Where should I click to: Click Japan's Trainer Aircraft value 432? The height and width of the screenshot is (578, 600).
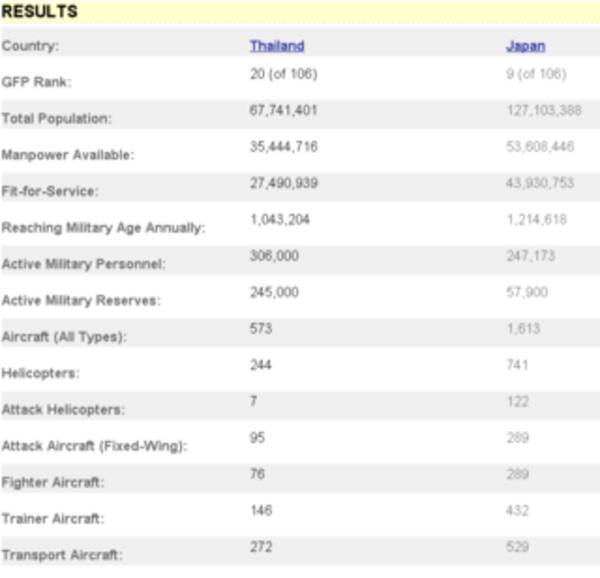(x=518, y=510)
